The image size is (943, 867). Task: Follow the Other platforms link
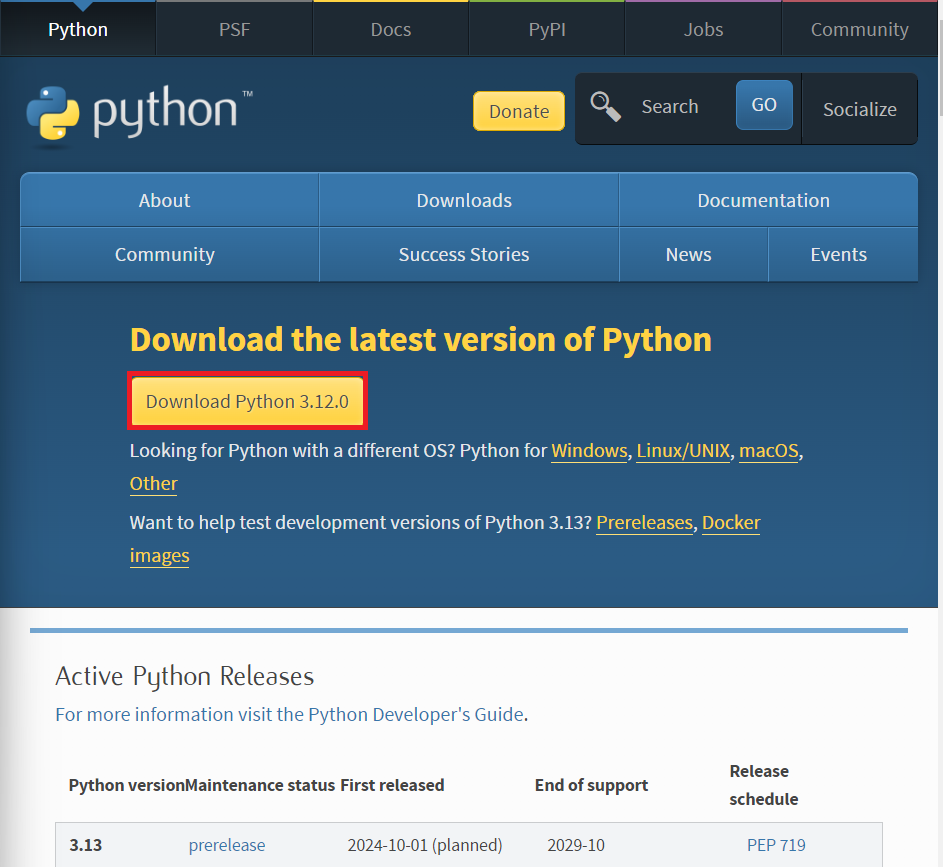click(x=153, y=484)
